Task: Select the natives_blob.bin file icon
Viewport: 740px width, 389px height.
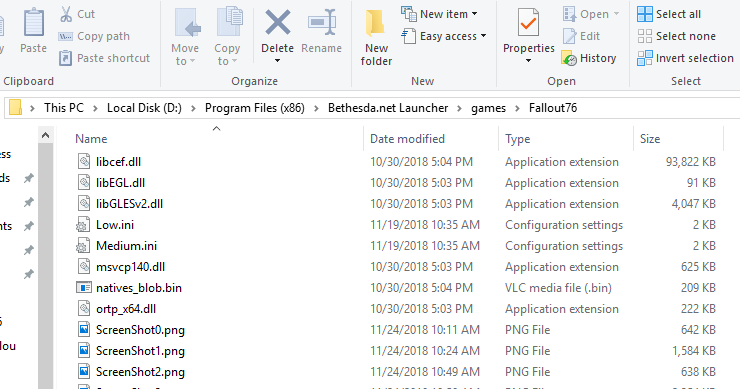Action: (x=84, y=288)
